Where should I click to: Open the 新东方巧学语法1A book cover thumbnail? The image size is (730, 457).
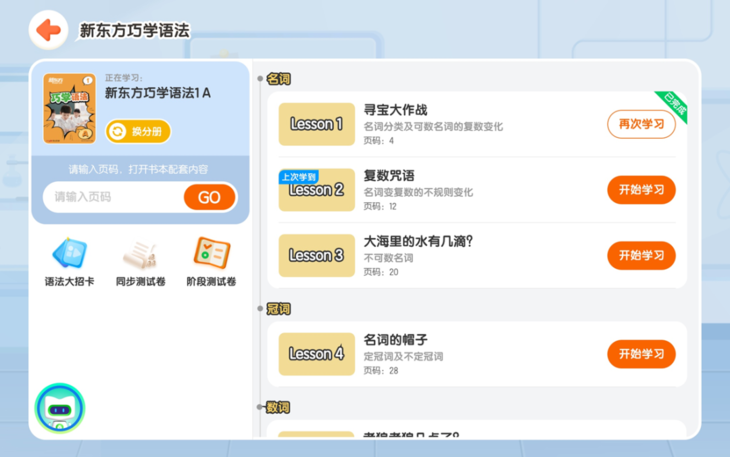(69, 108)
